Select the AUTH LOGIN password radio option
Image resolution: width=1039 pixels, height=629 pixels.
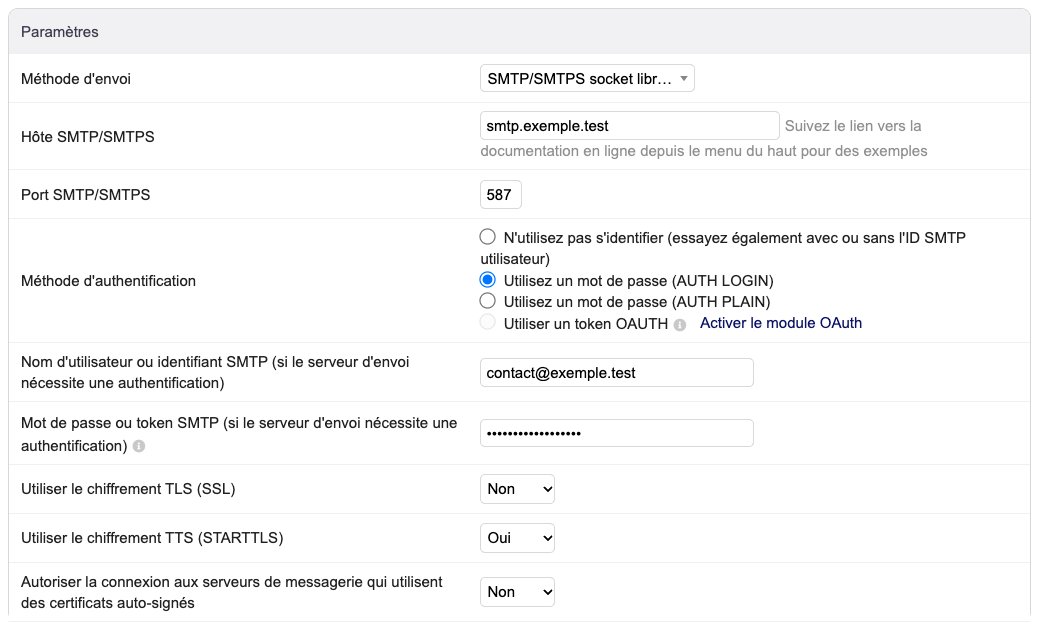488,280
